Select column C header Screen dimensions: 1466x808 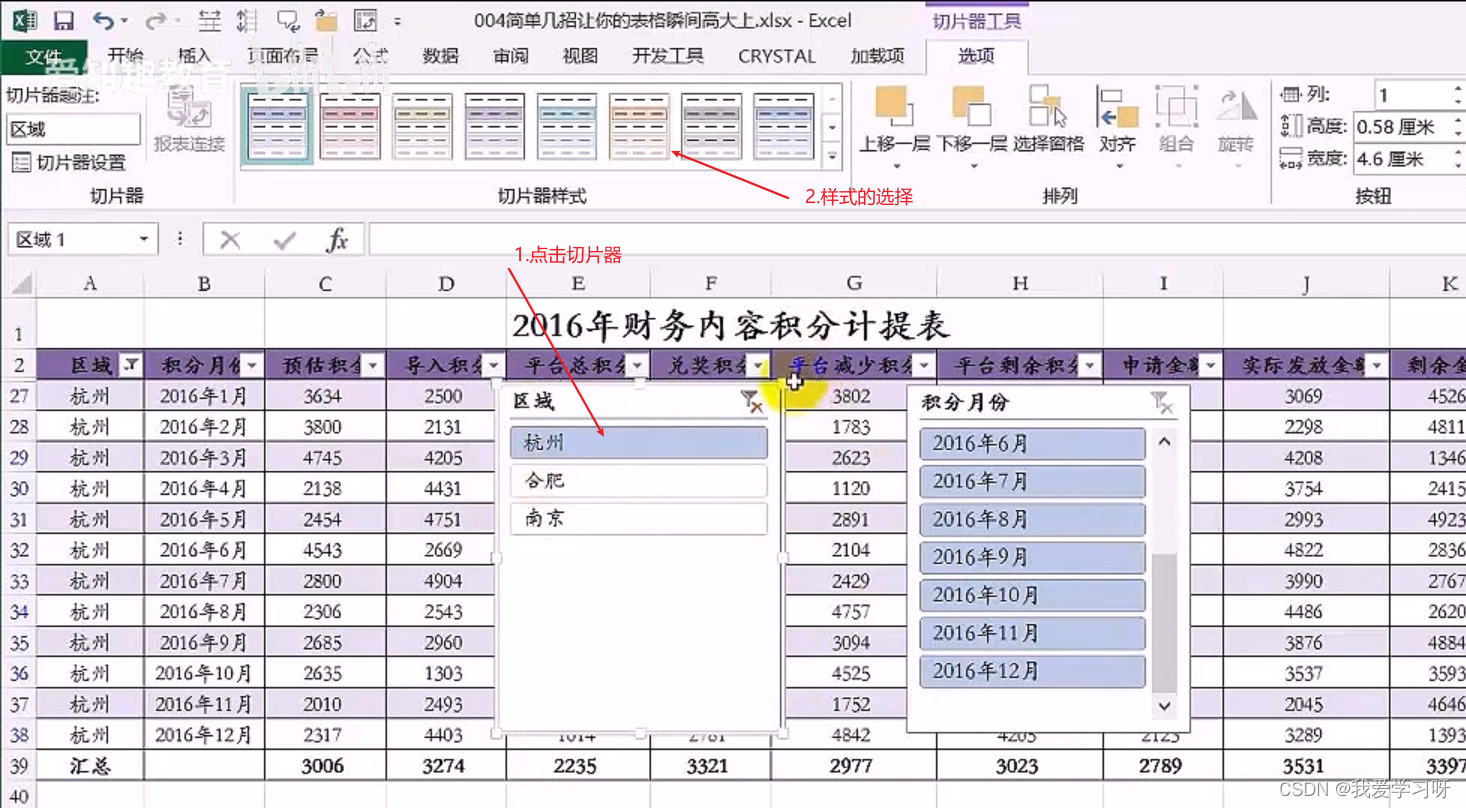(x=325, y=284)
